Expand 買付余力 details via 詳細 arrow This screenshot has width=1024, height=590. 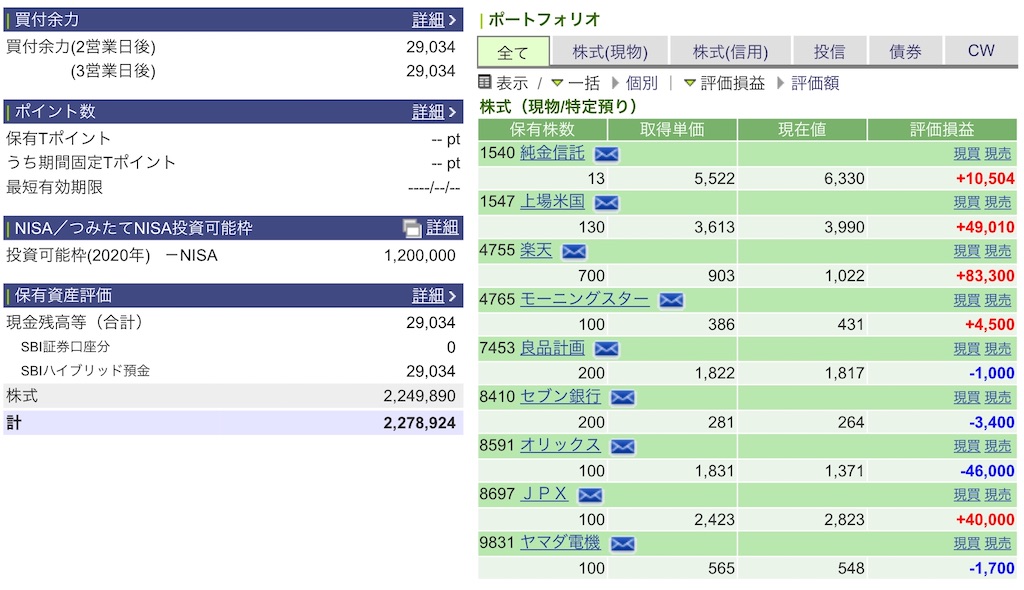tap(434, 20)
